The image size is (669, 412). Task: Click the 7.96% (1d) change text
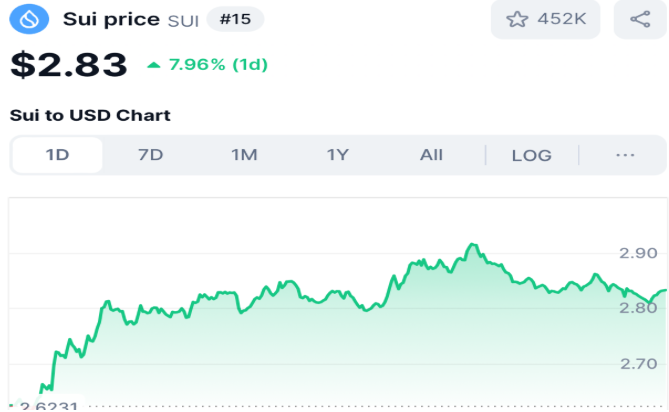217,66
